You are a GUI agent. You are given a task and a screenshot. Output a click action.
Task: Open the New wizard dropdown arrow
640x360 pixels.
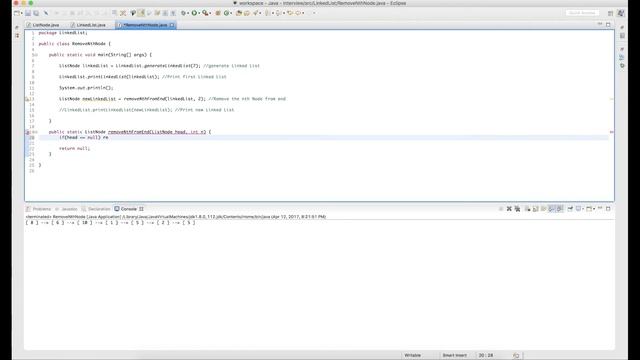21,13
